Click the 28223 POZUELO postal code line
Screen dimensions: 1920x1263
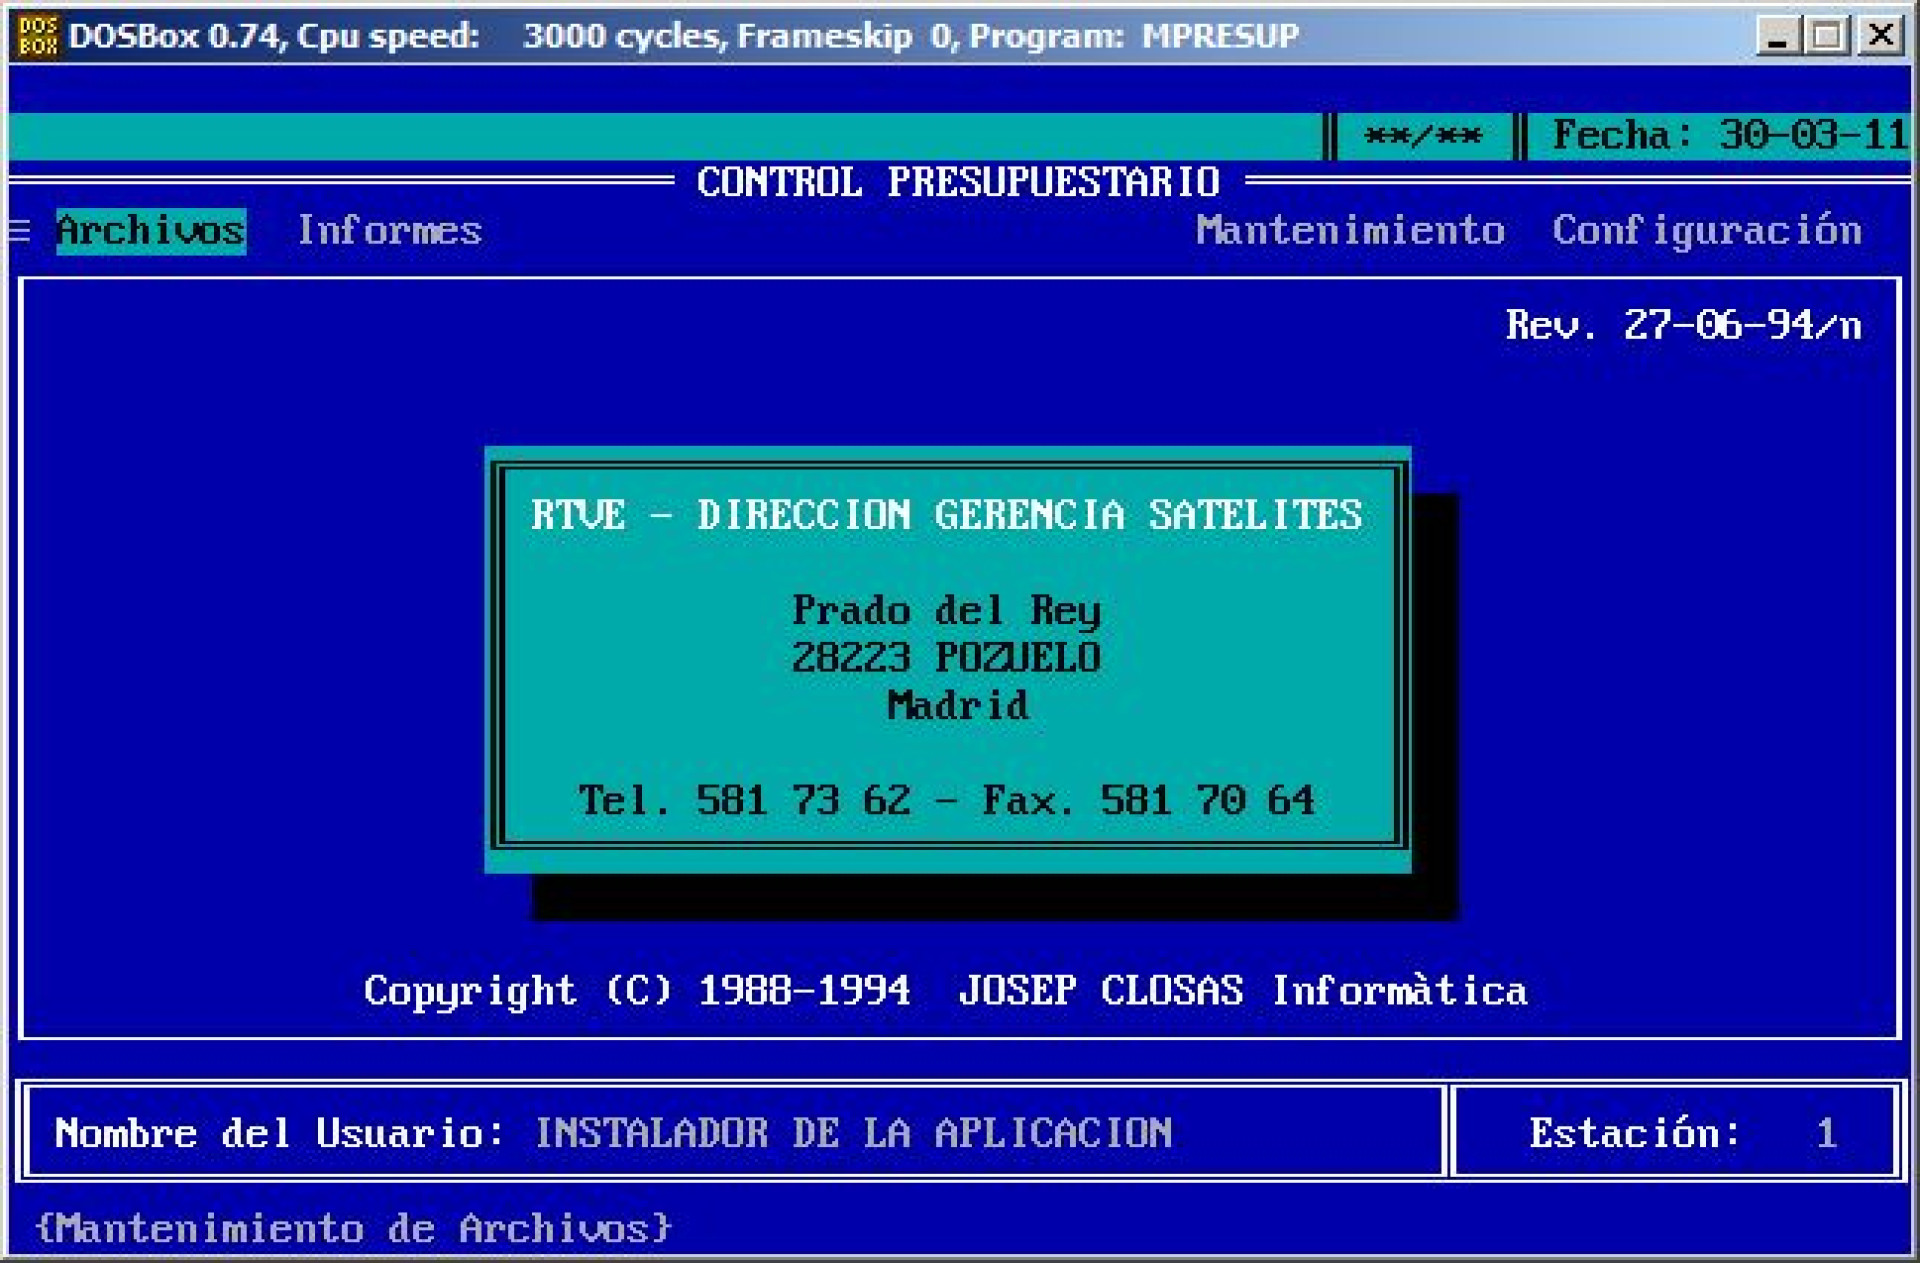coord(946,658)
